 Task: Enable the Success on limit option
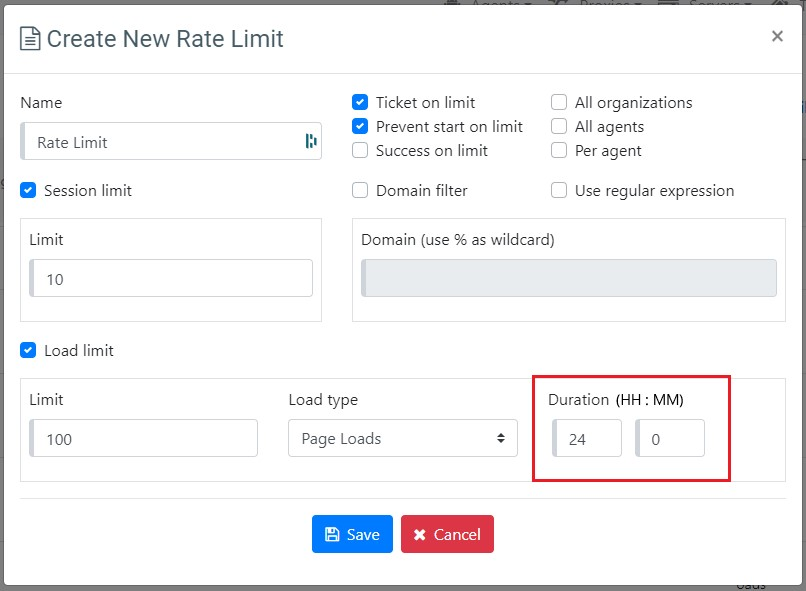point(360,150)
